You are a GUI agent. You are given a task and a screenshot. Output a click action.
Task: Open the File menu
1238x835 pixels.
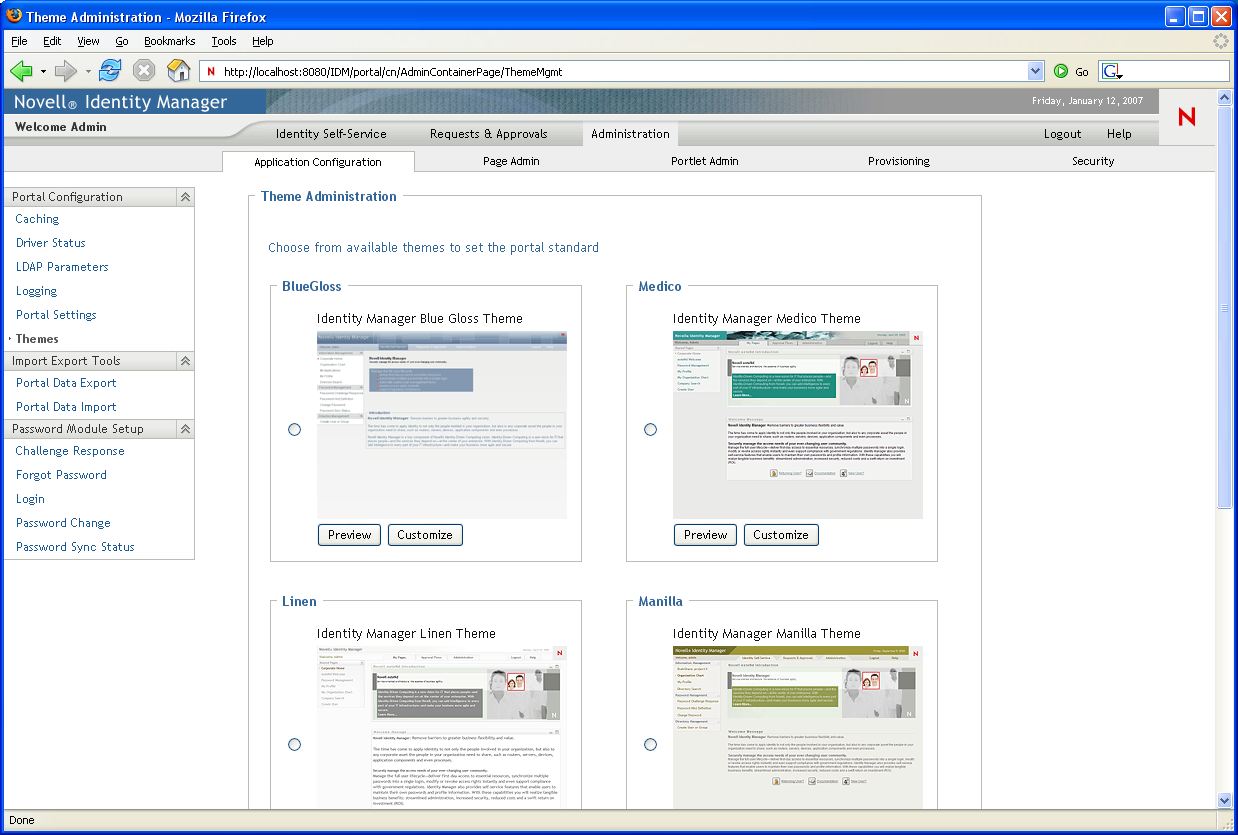pyautogui.click(x=19, y=41)
